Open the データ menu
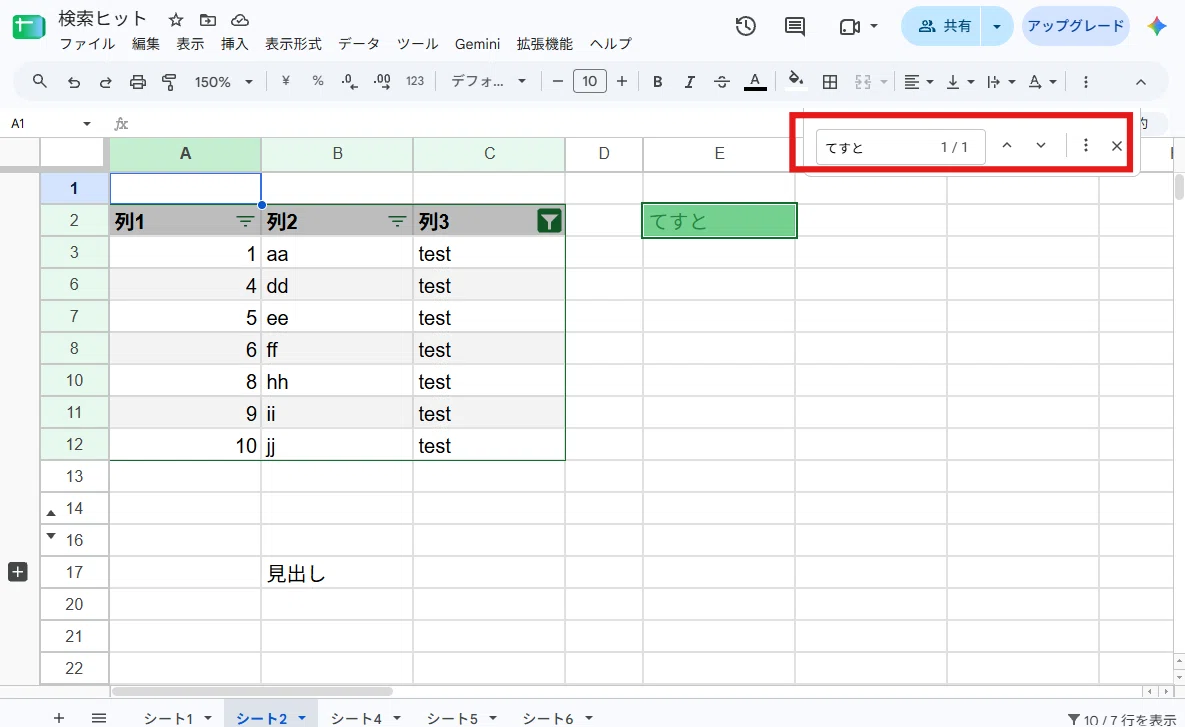 (x=359, y=44)
